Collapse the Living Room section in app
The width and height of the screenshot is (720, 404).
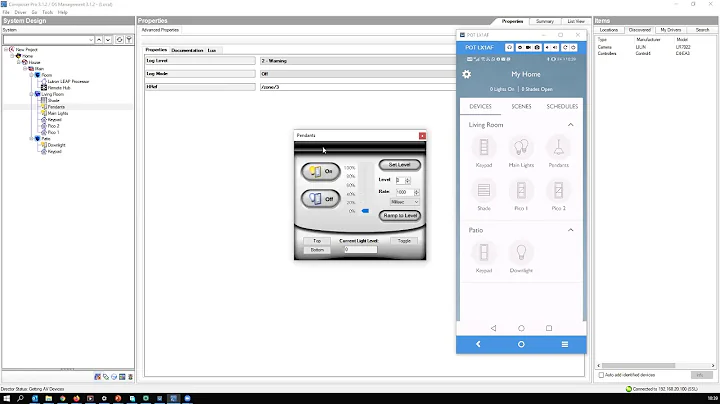(570, 125)
